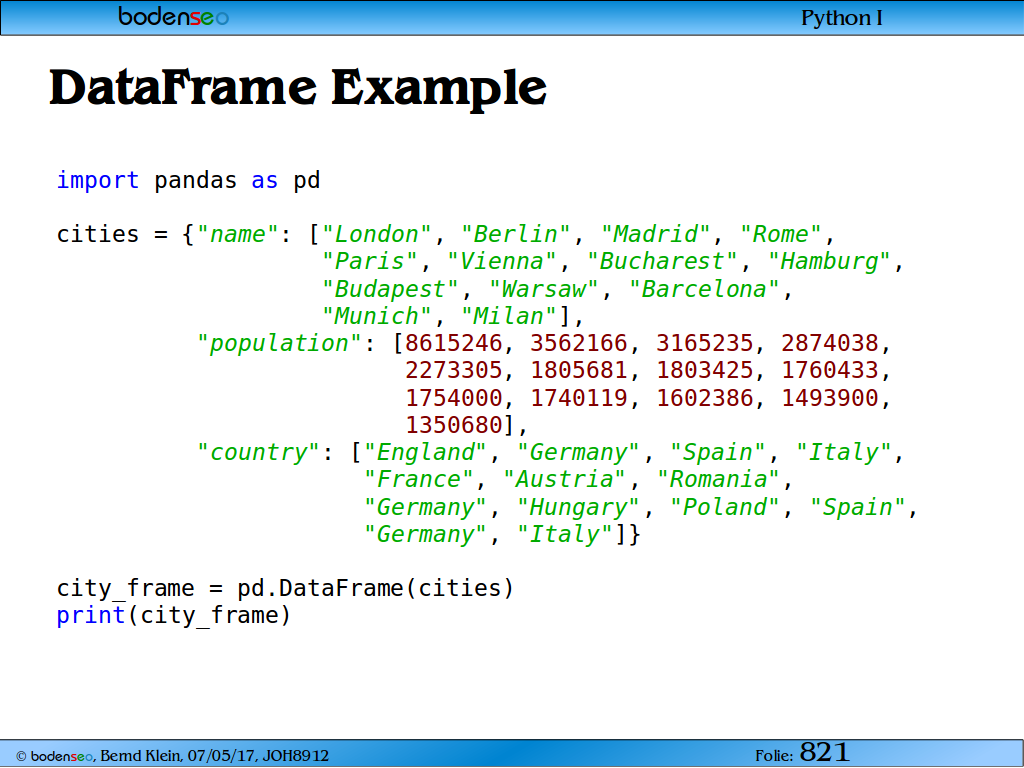Click the number 3165235
Viewport: 1024px width, 768px height.
pos(705,344)
